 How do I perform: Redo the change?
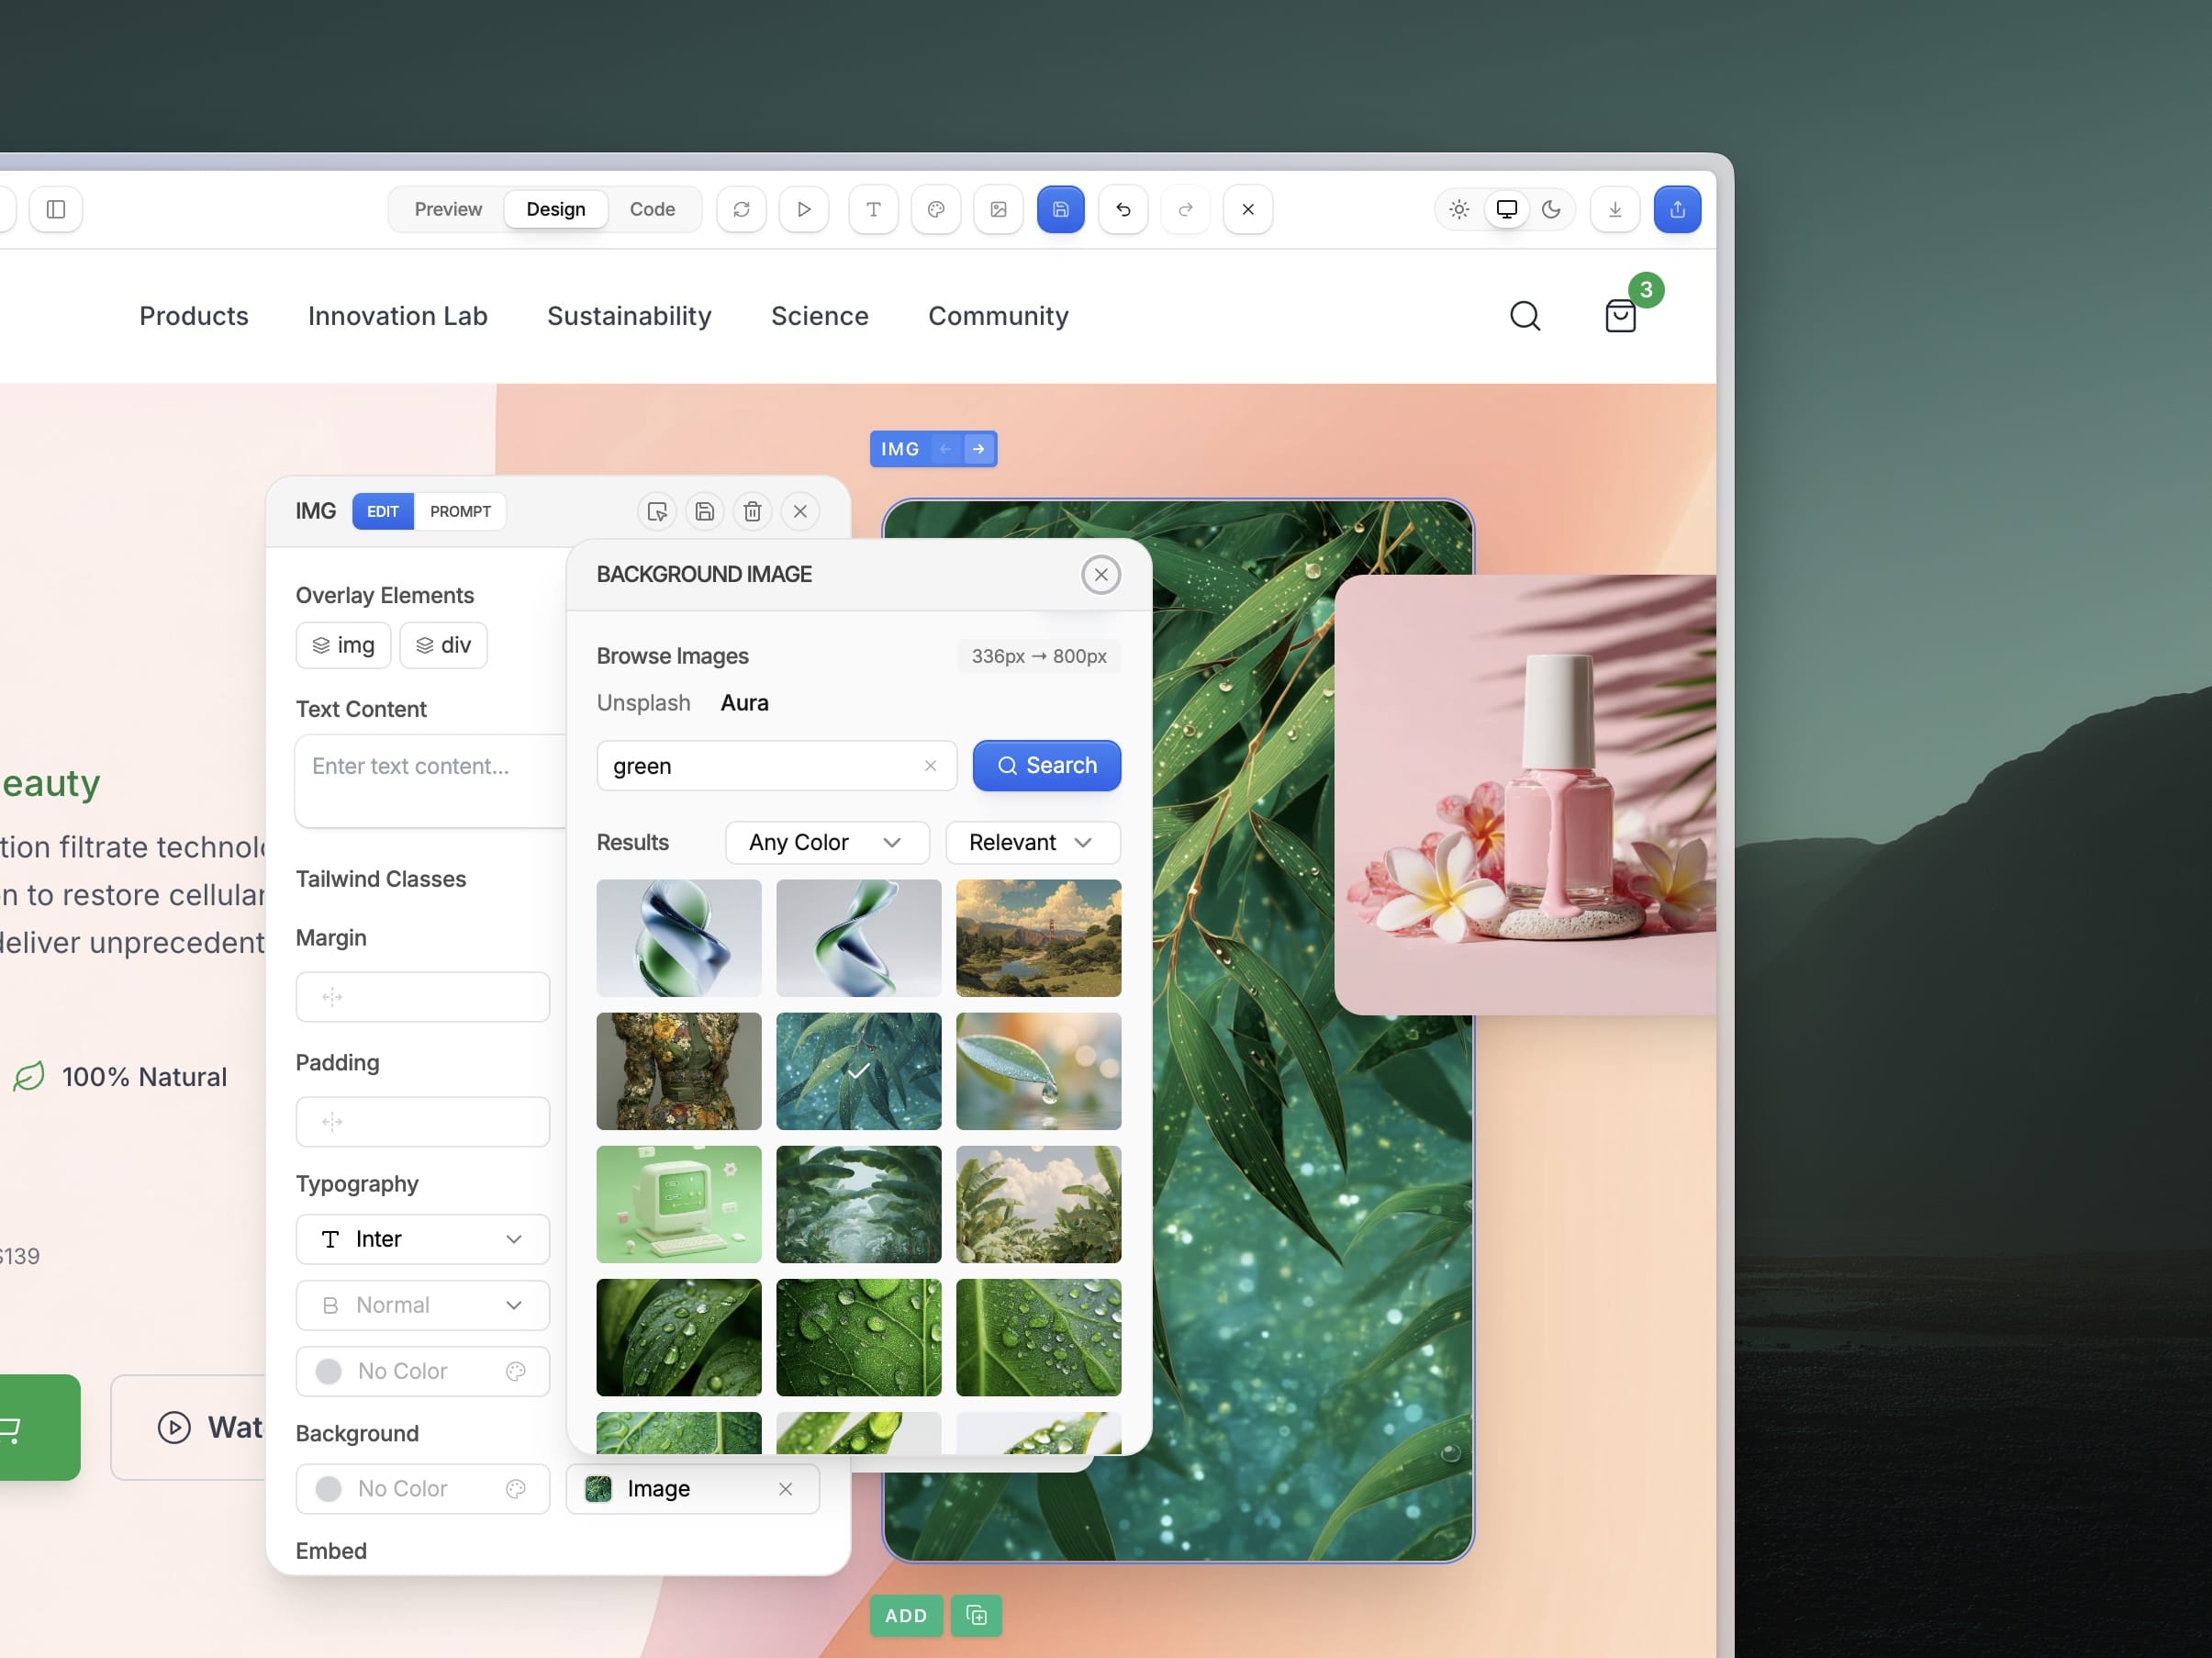[1185, 209]
